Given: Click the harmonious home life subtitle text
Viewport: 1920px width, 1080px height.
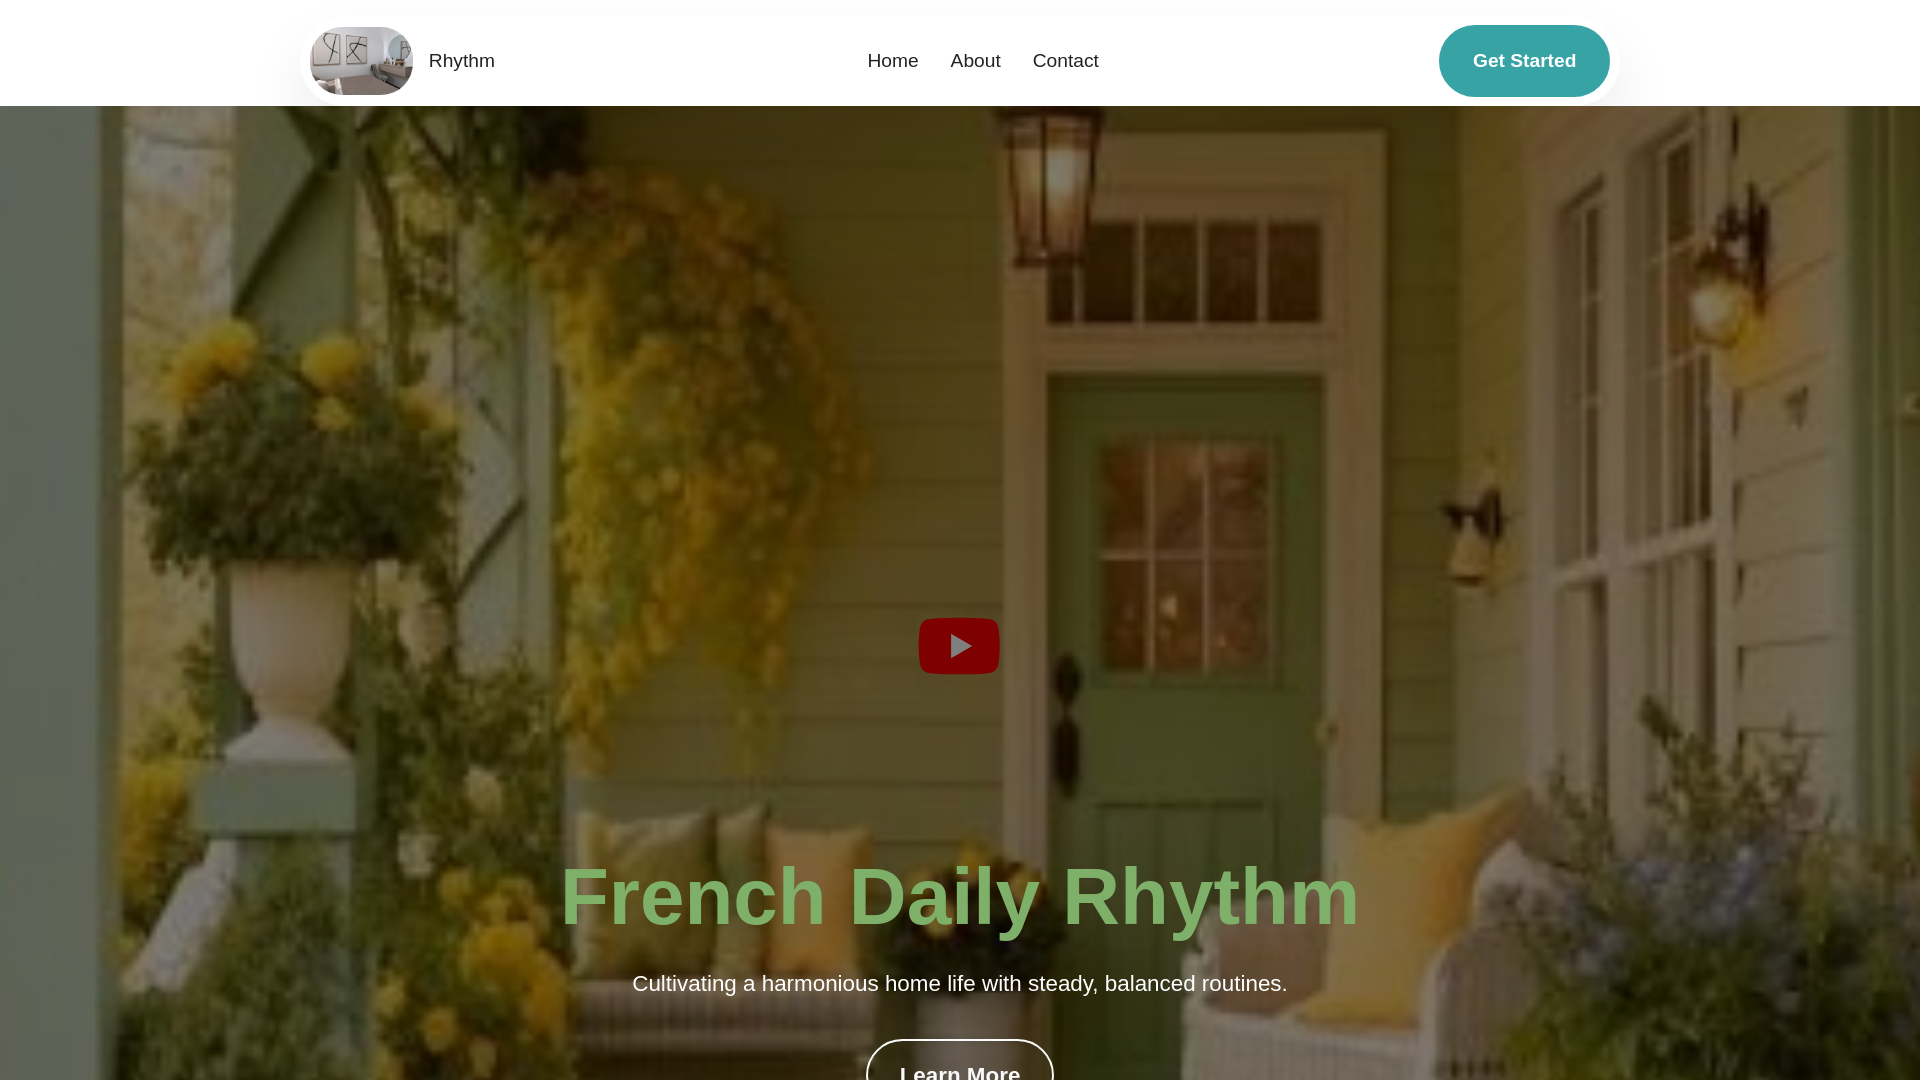Looking at the screenshot, I should coord(959,984).
